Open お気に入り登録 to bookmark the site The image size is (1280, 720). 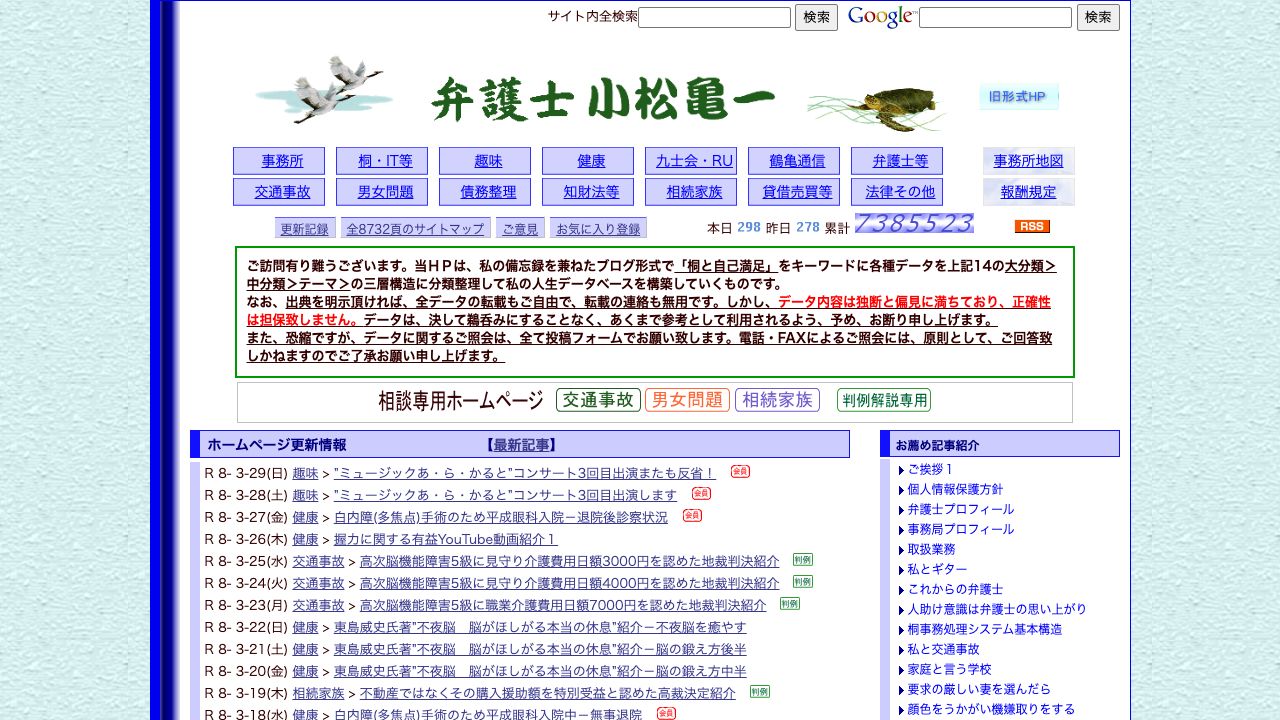pyautogui.click(x=597, y=227)
